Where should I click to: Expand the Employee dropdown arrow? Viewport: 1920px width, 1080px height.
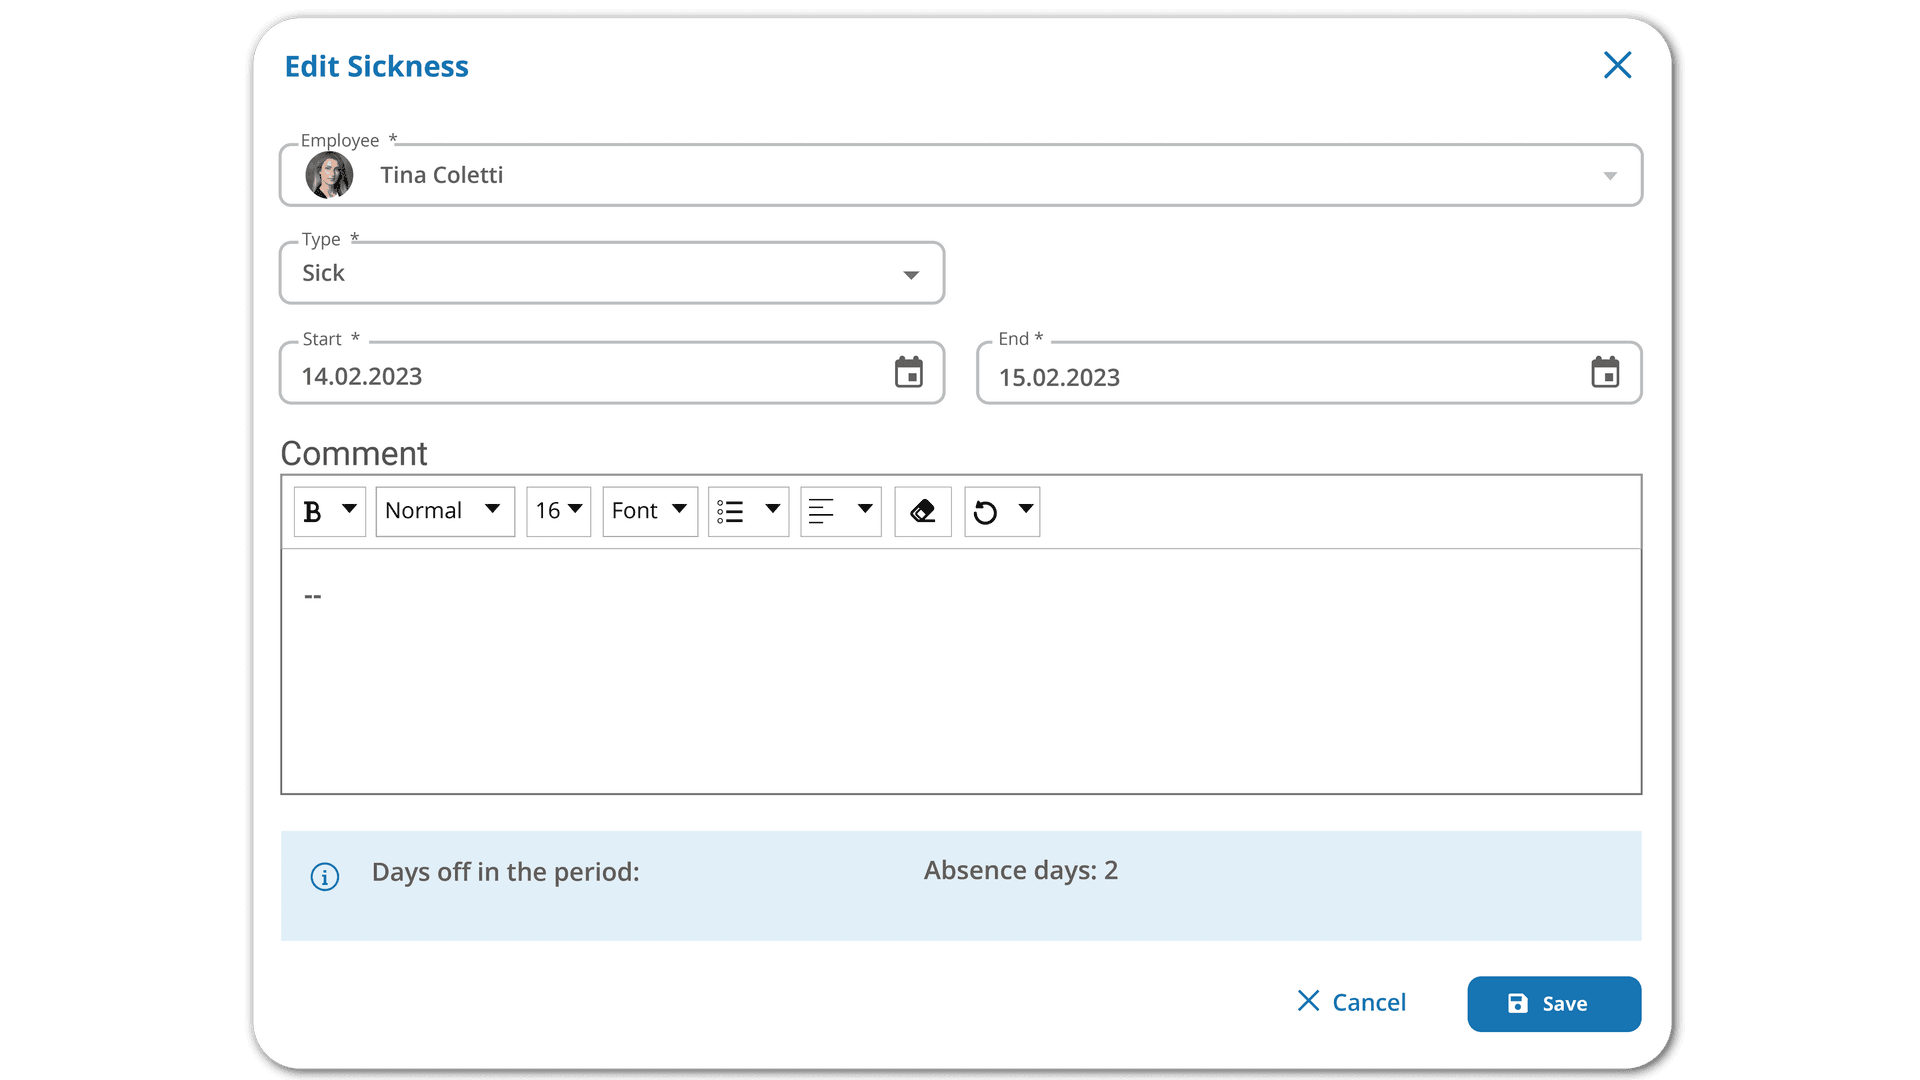pos(1610,176)
